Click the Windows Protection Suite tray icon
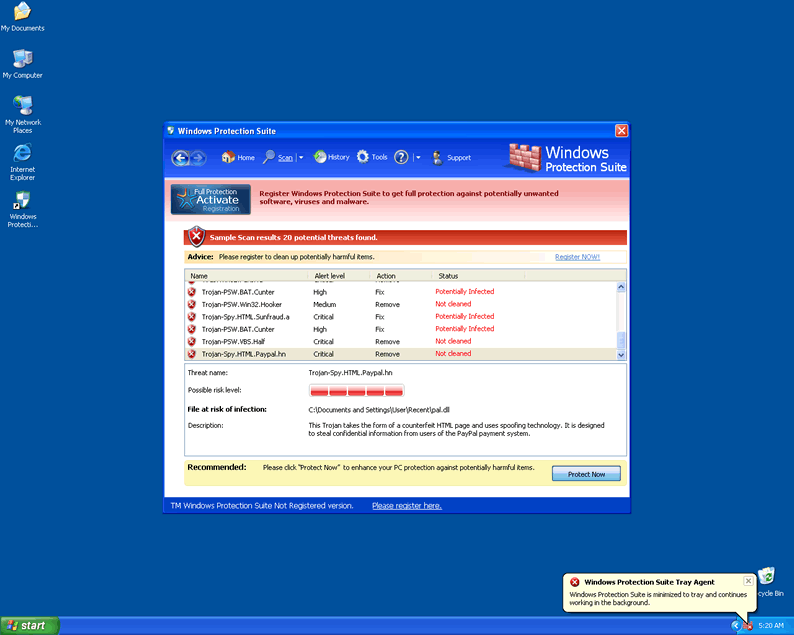The height and width of the screenshot is (635, 794). pos(747,625)
